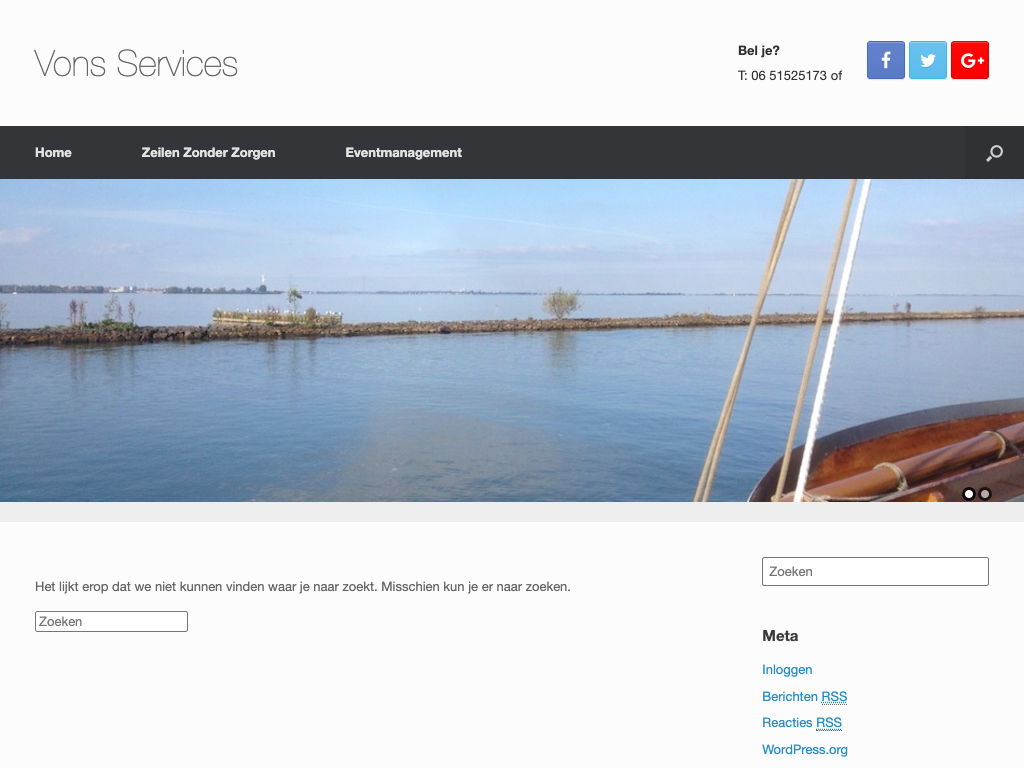Click the Vons Services site title
1024x768 pixels.
coord(136,64)
